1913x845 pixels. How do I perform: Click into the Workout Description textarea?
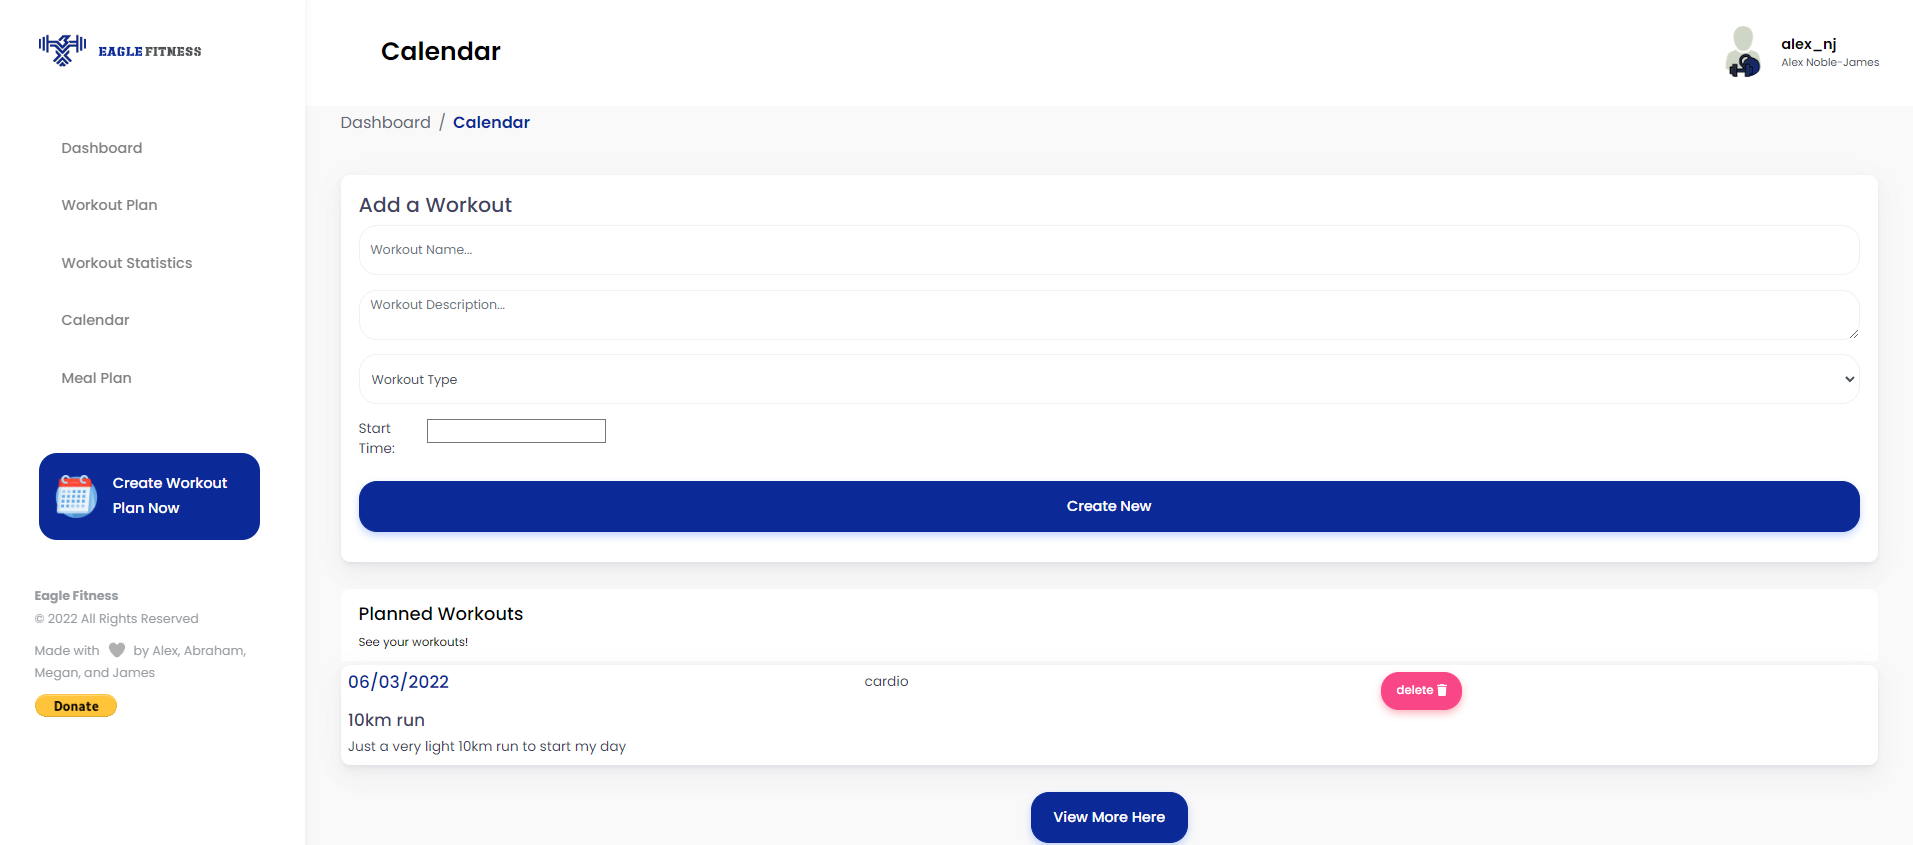[x=1109, y=315]
